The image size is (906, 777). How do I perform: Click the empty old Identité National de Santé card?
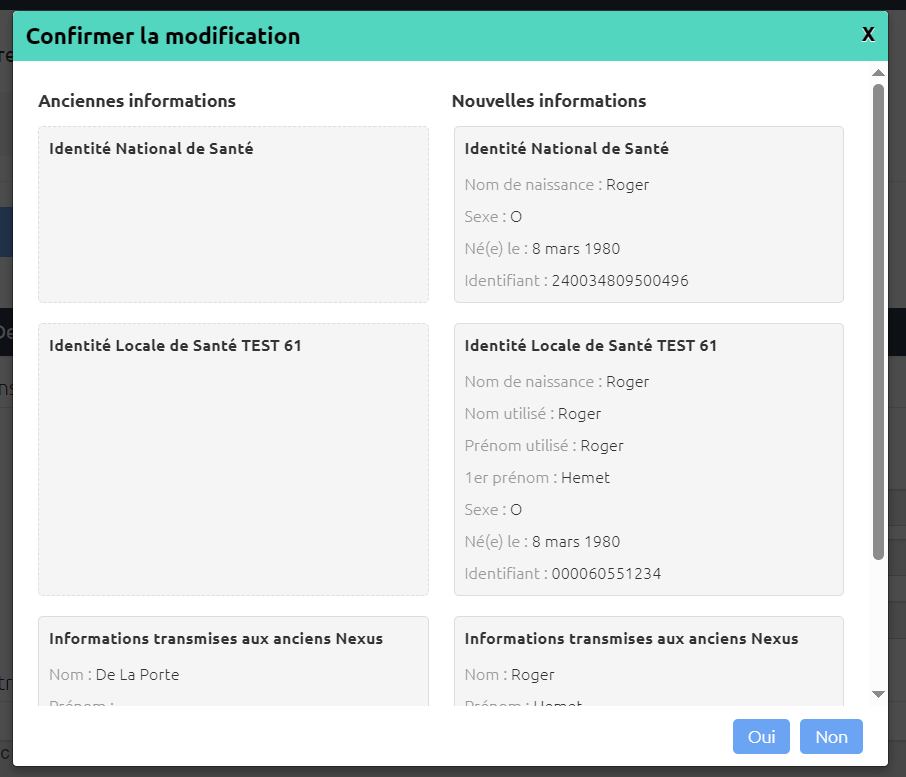(233, 214)
